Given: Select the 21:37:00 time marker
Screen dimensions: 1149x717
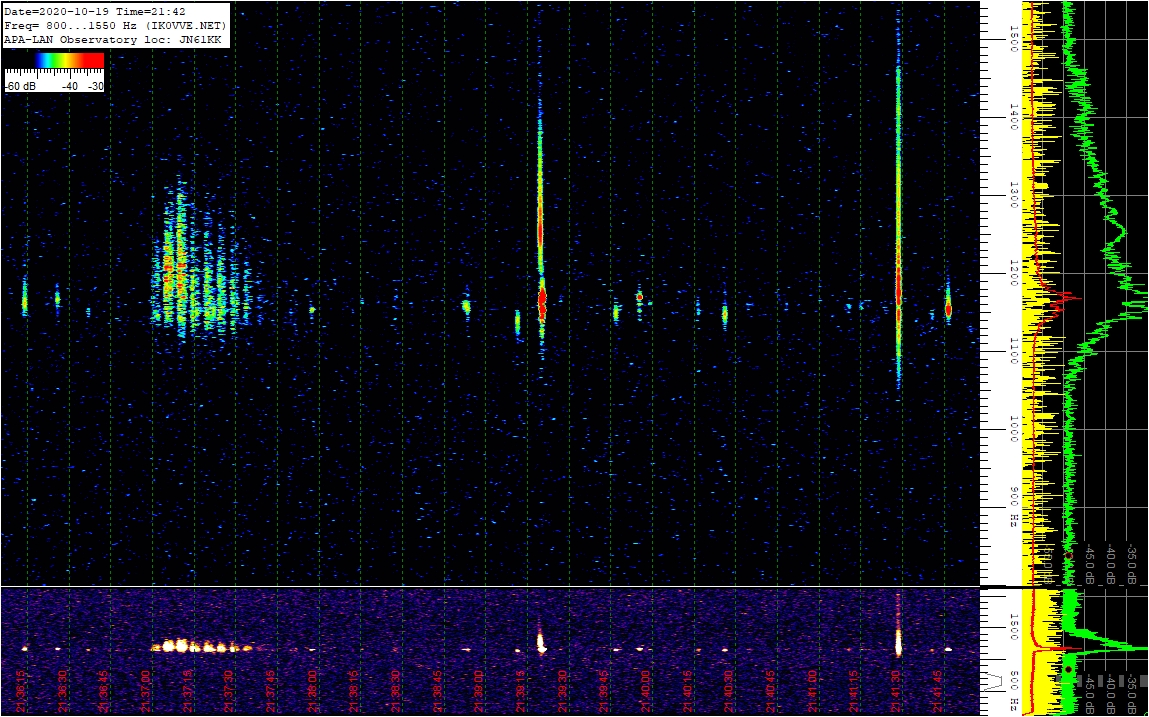Looking at the screenshot, I should pyautogui.click(x=144, y=689).
